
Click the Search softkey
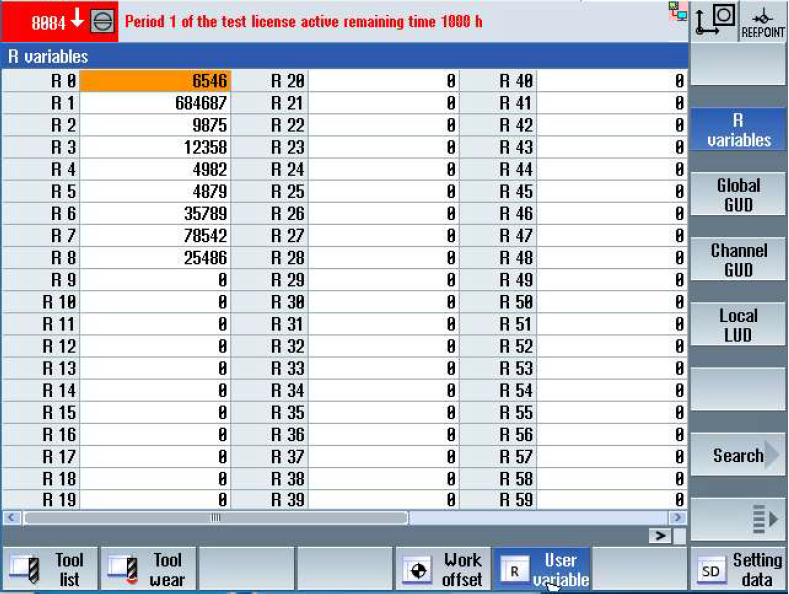pyautogui.click(x=738, y=455)
